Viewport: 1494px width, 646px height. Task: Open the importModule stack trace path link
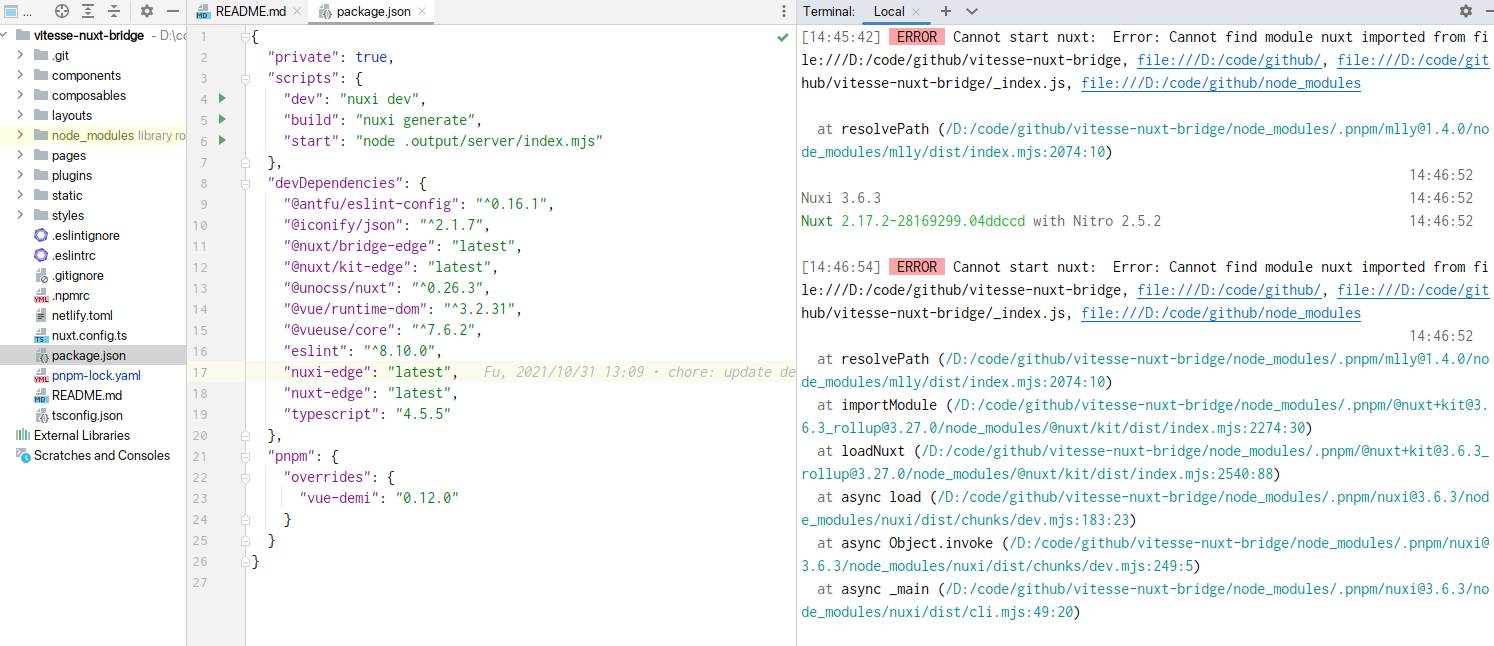pyautogui.click(x=1145, y=416)
